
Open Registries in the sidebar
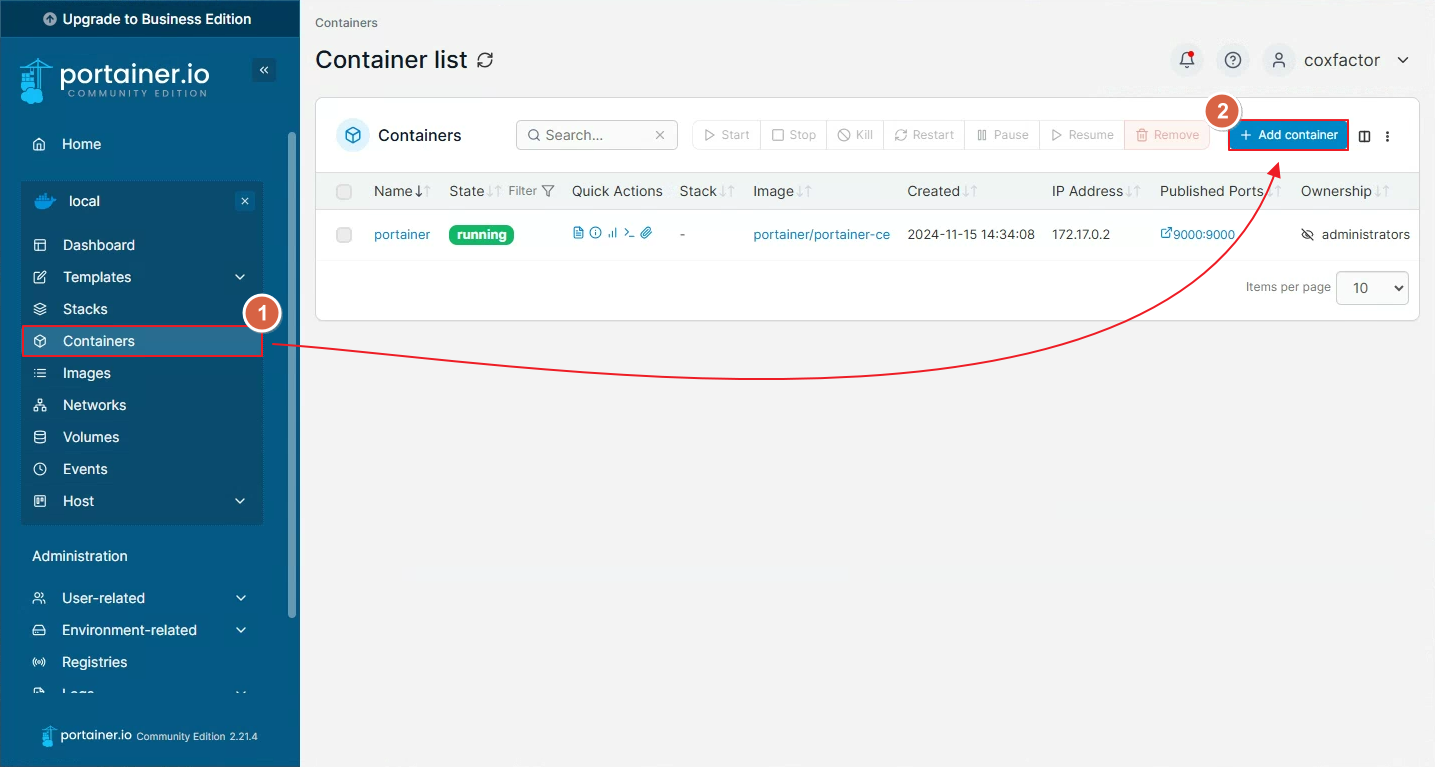(141, 662)
